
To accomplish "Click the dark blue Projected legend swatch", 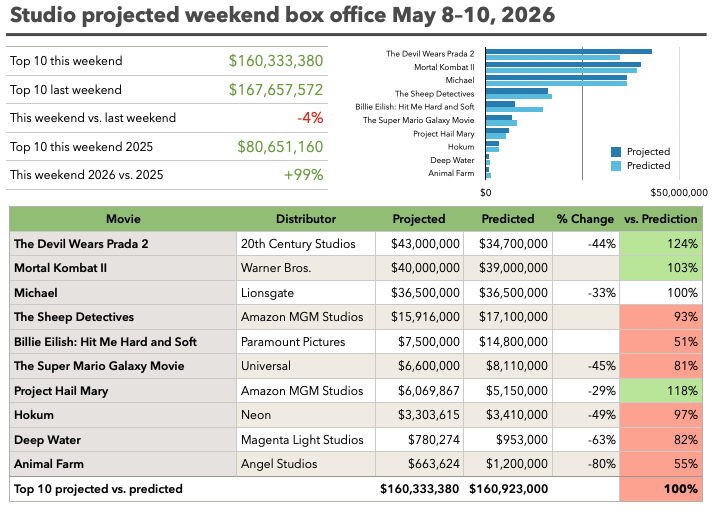I will (x=616, y=152).
